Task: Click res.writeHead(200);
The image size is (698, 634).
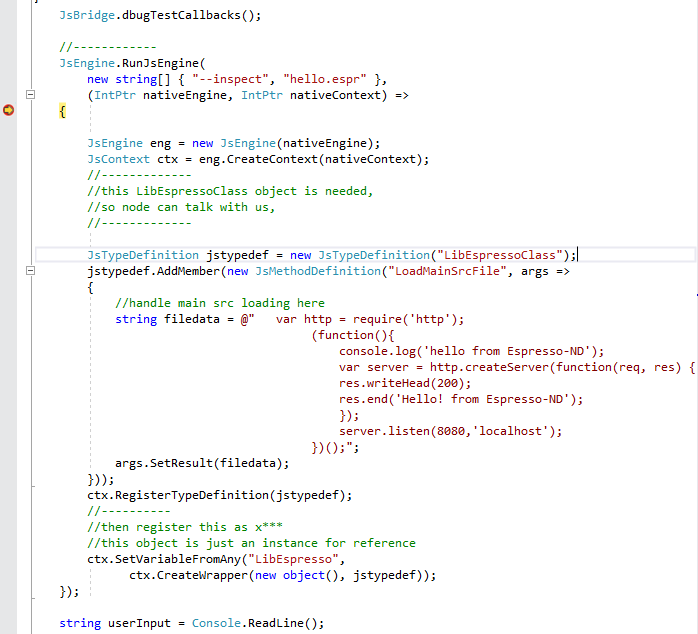Action: (x=405, y=383)
